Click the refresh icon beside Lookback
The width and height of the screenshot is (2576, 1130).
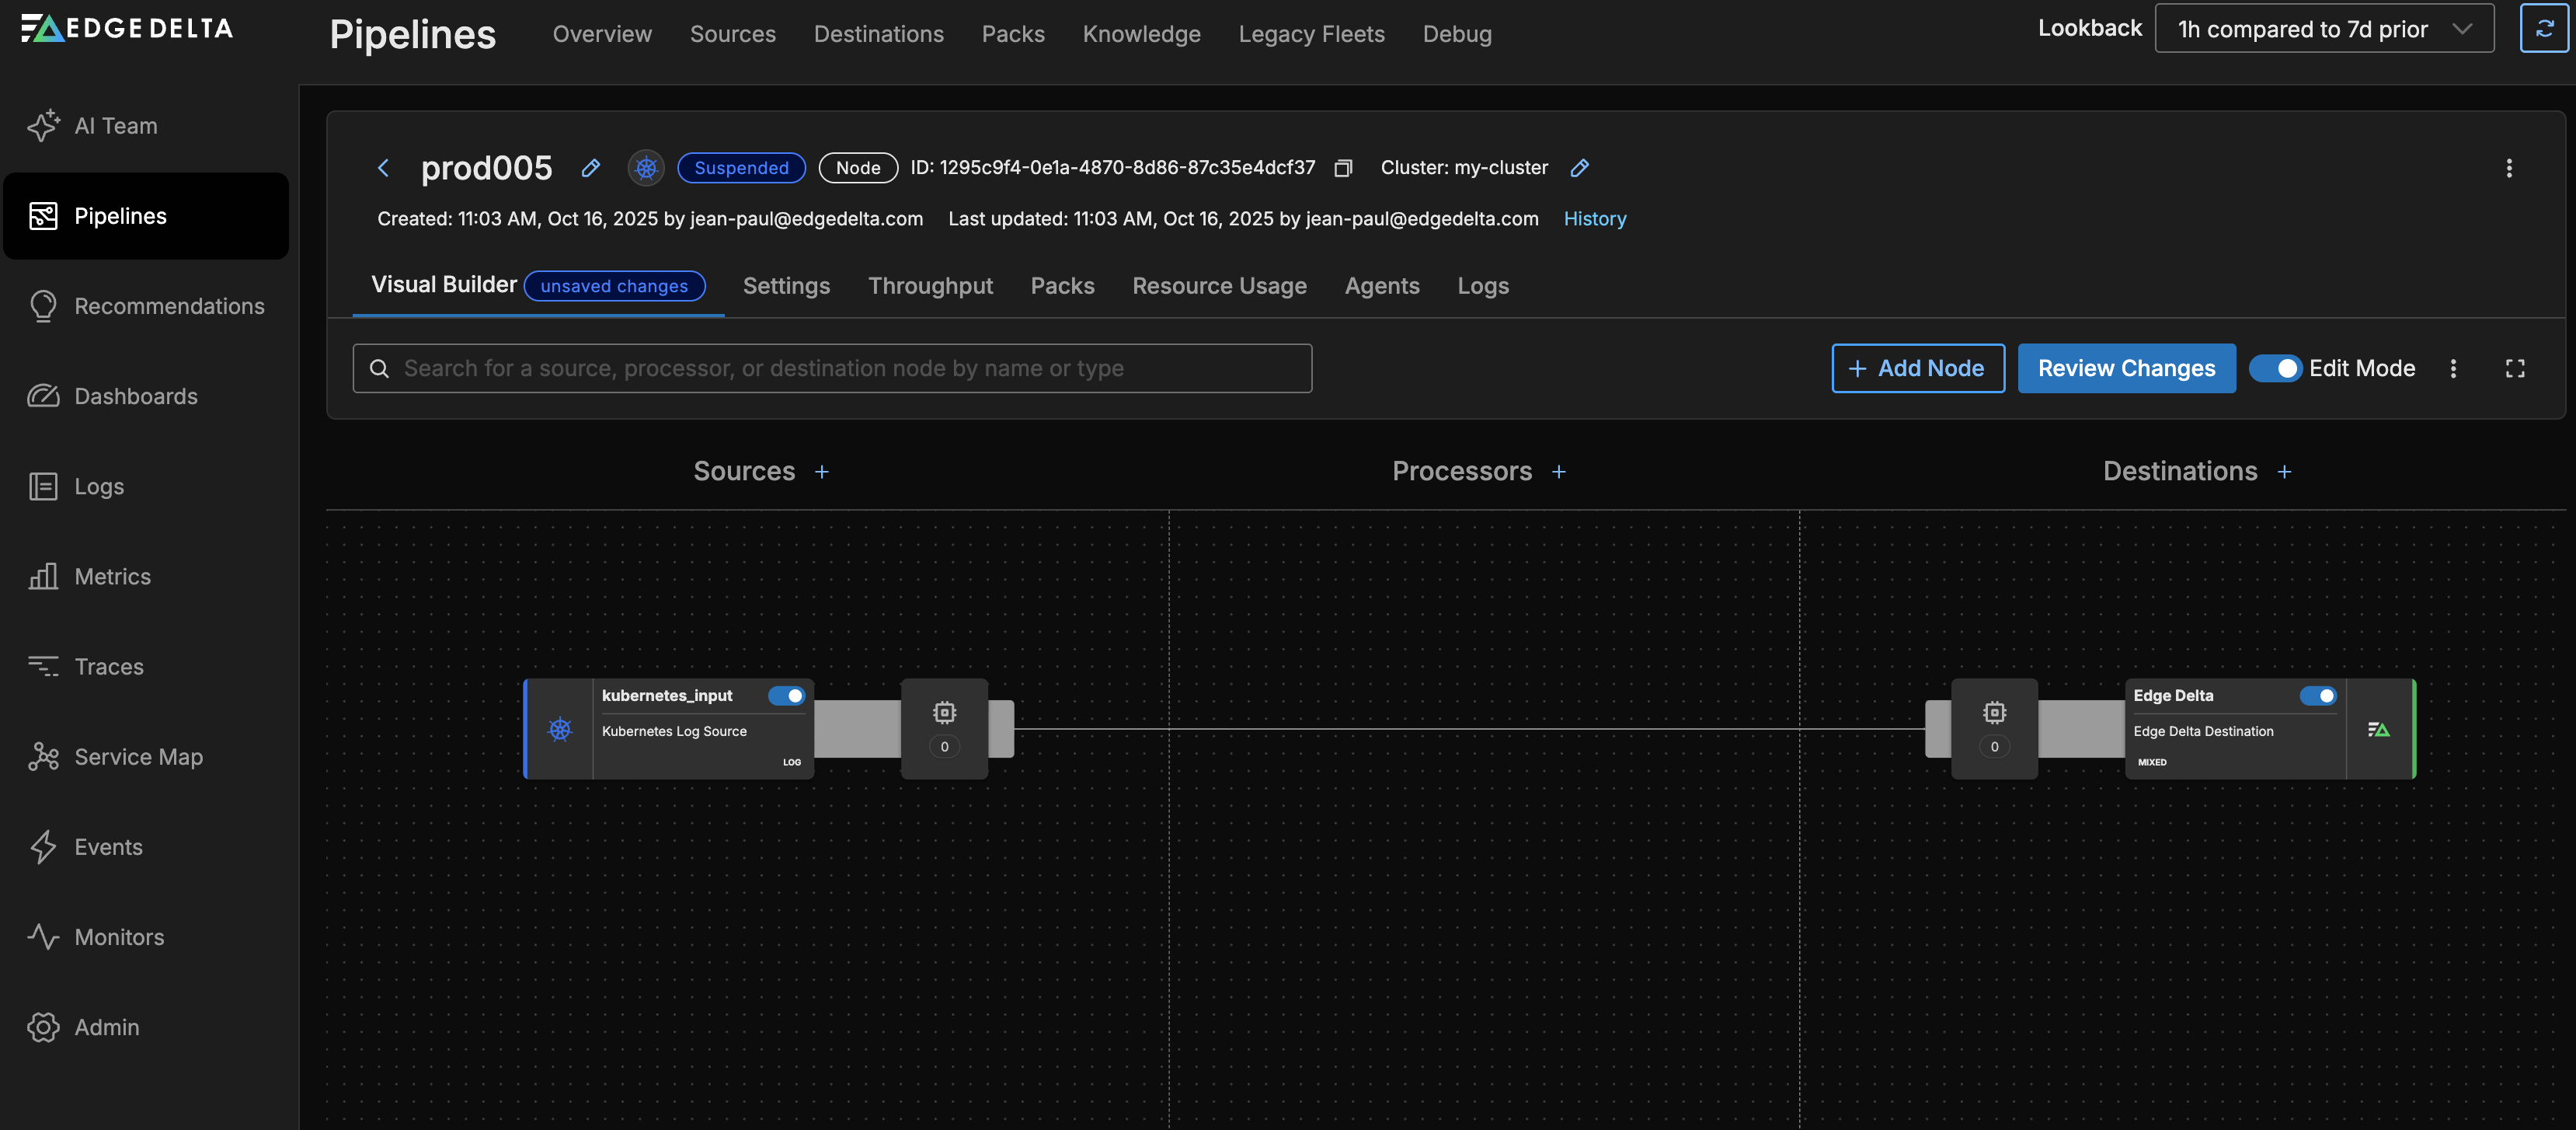click(x=2543, y=29)
